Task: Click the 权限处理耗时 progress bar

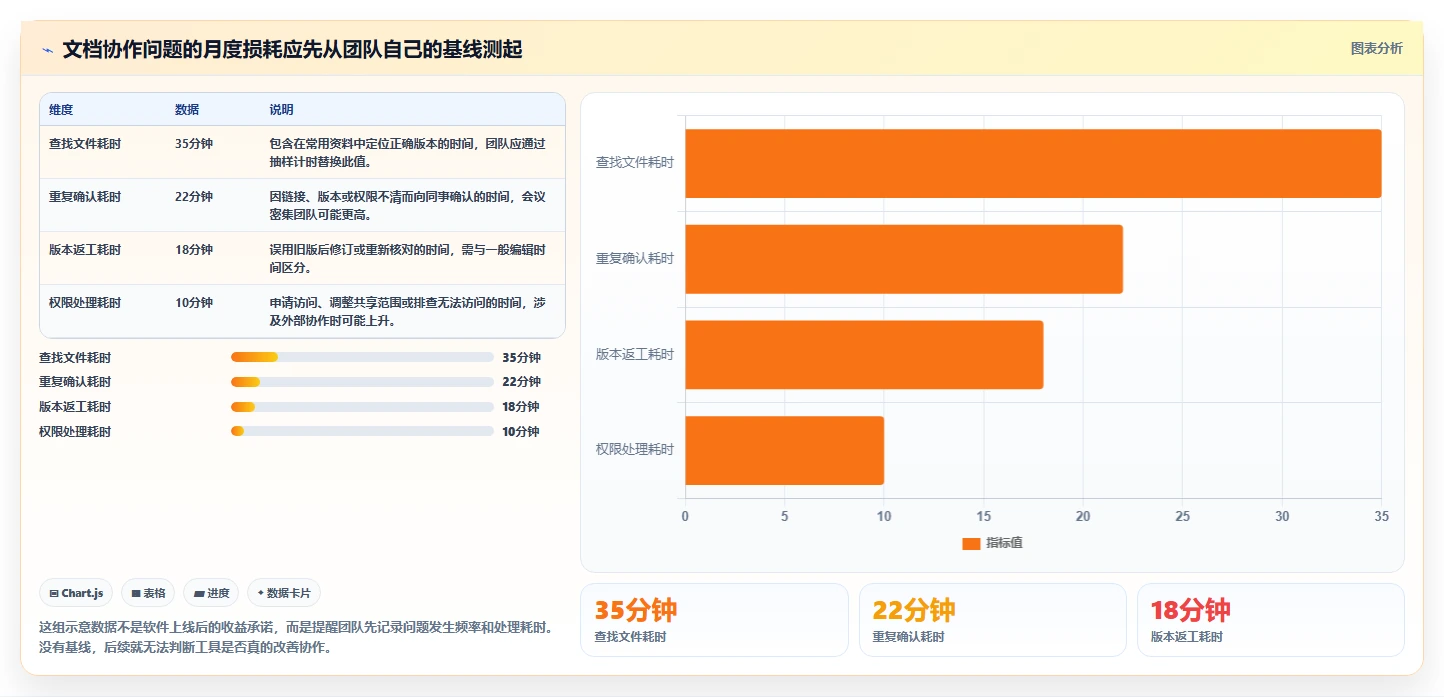Action: tap(362, 432)
